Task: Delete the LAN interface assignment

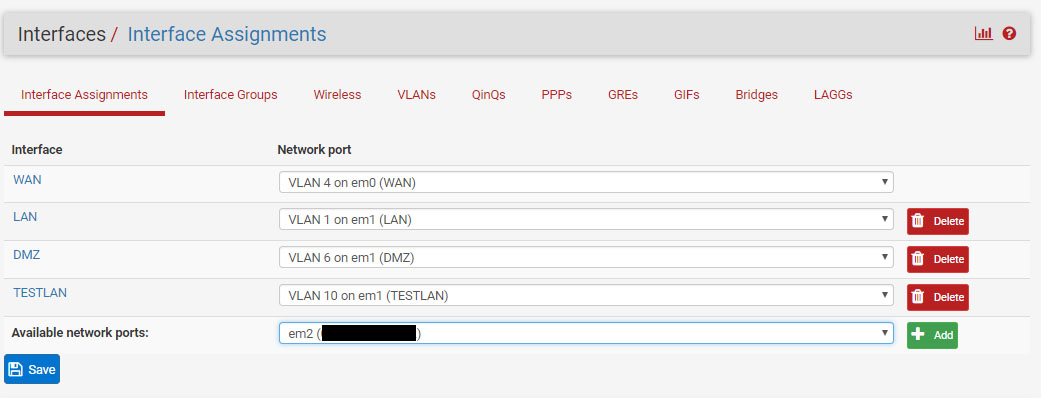Action: (938, 221)
